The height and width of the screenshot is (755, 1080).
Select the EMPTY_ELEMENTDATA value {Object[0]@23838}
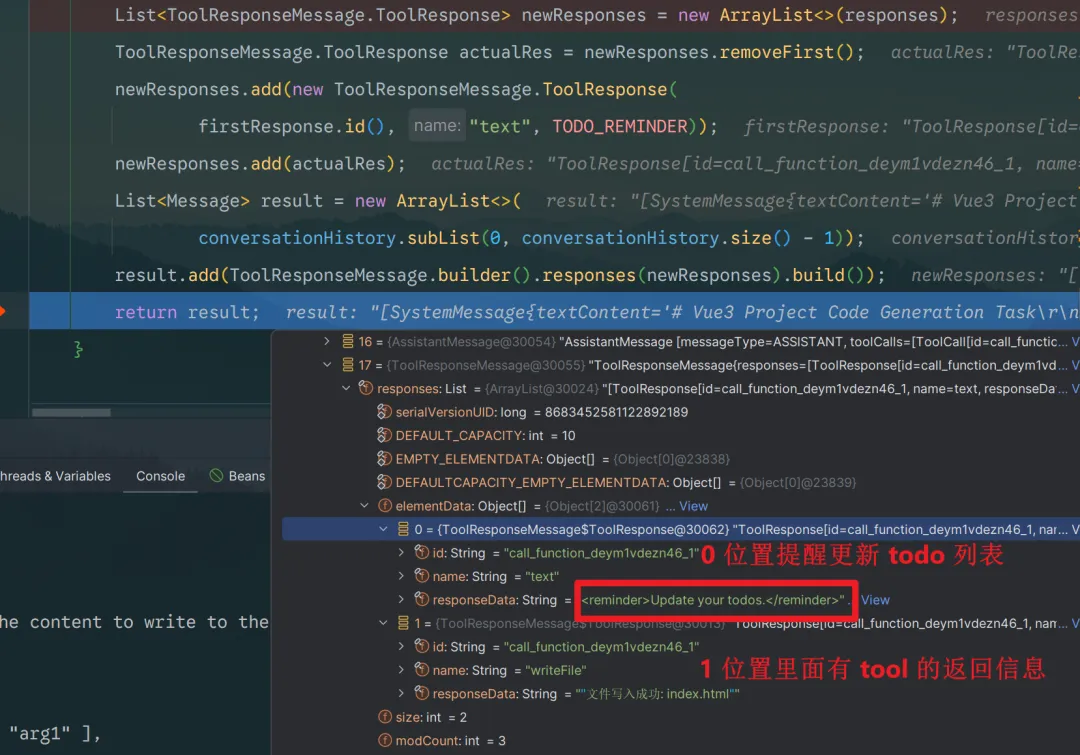(x=671, y=459)
